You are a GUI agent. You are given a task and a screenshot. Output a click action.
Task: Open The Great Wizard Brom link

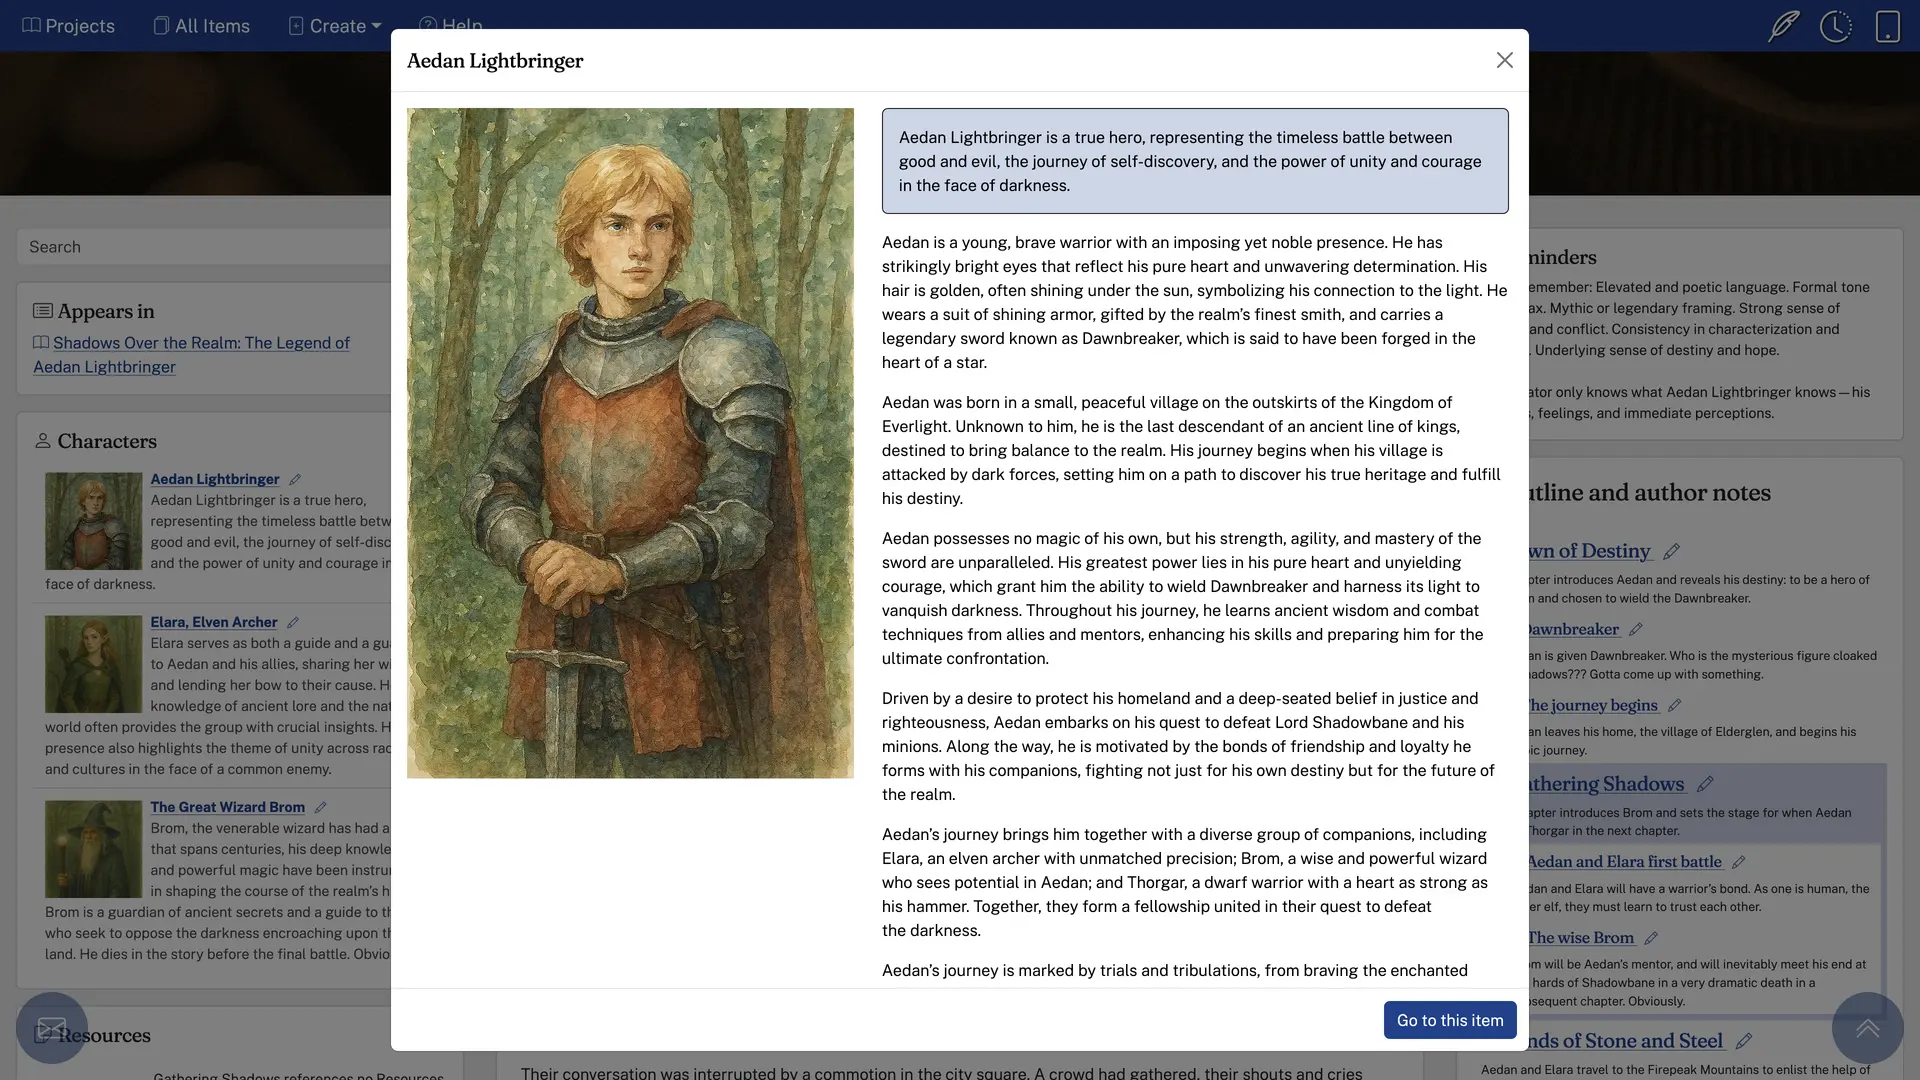pyautogui.click(x=228, y=807)
